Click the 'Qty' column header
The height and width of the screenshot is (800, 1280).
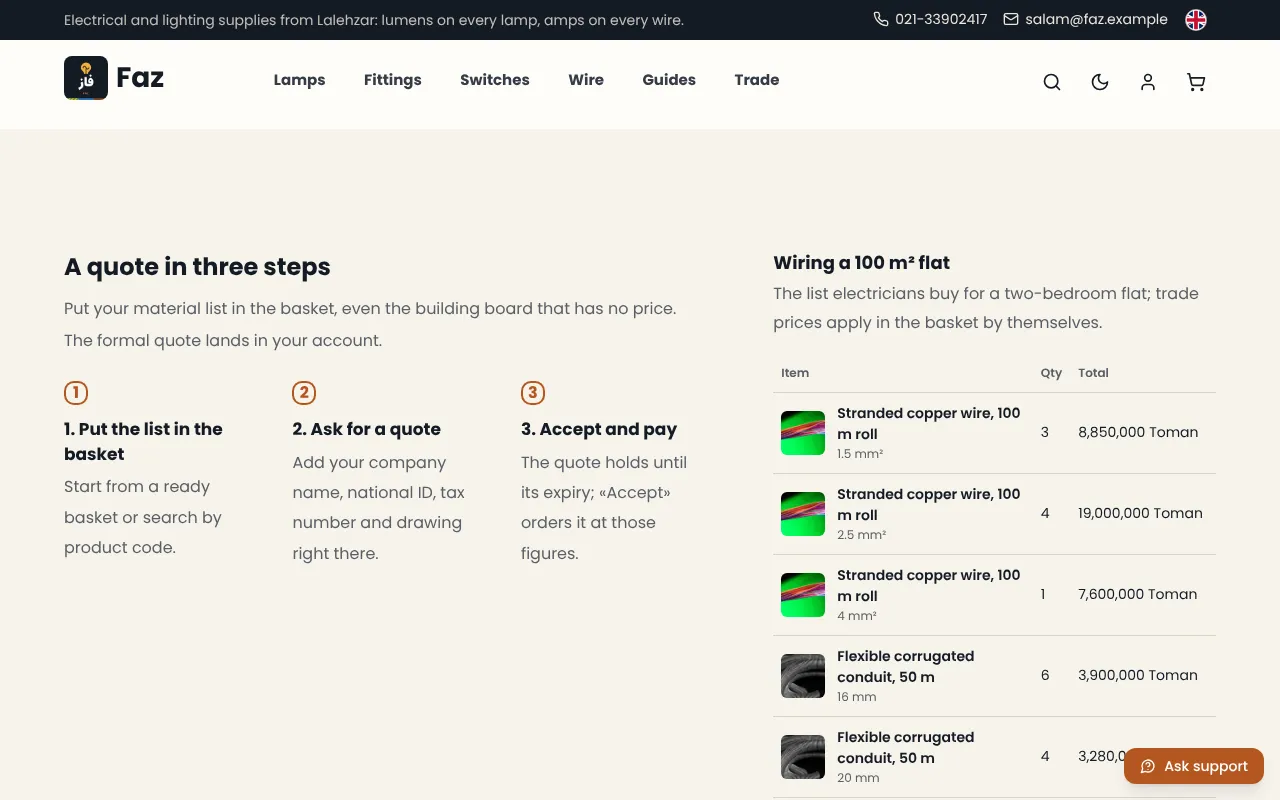click(1051, 373)
